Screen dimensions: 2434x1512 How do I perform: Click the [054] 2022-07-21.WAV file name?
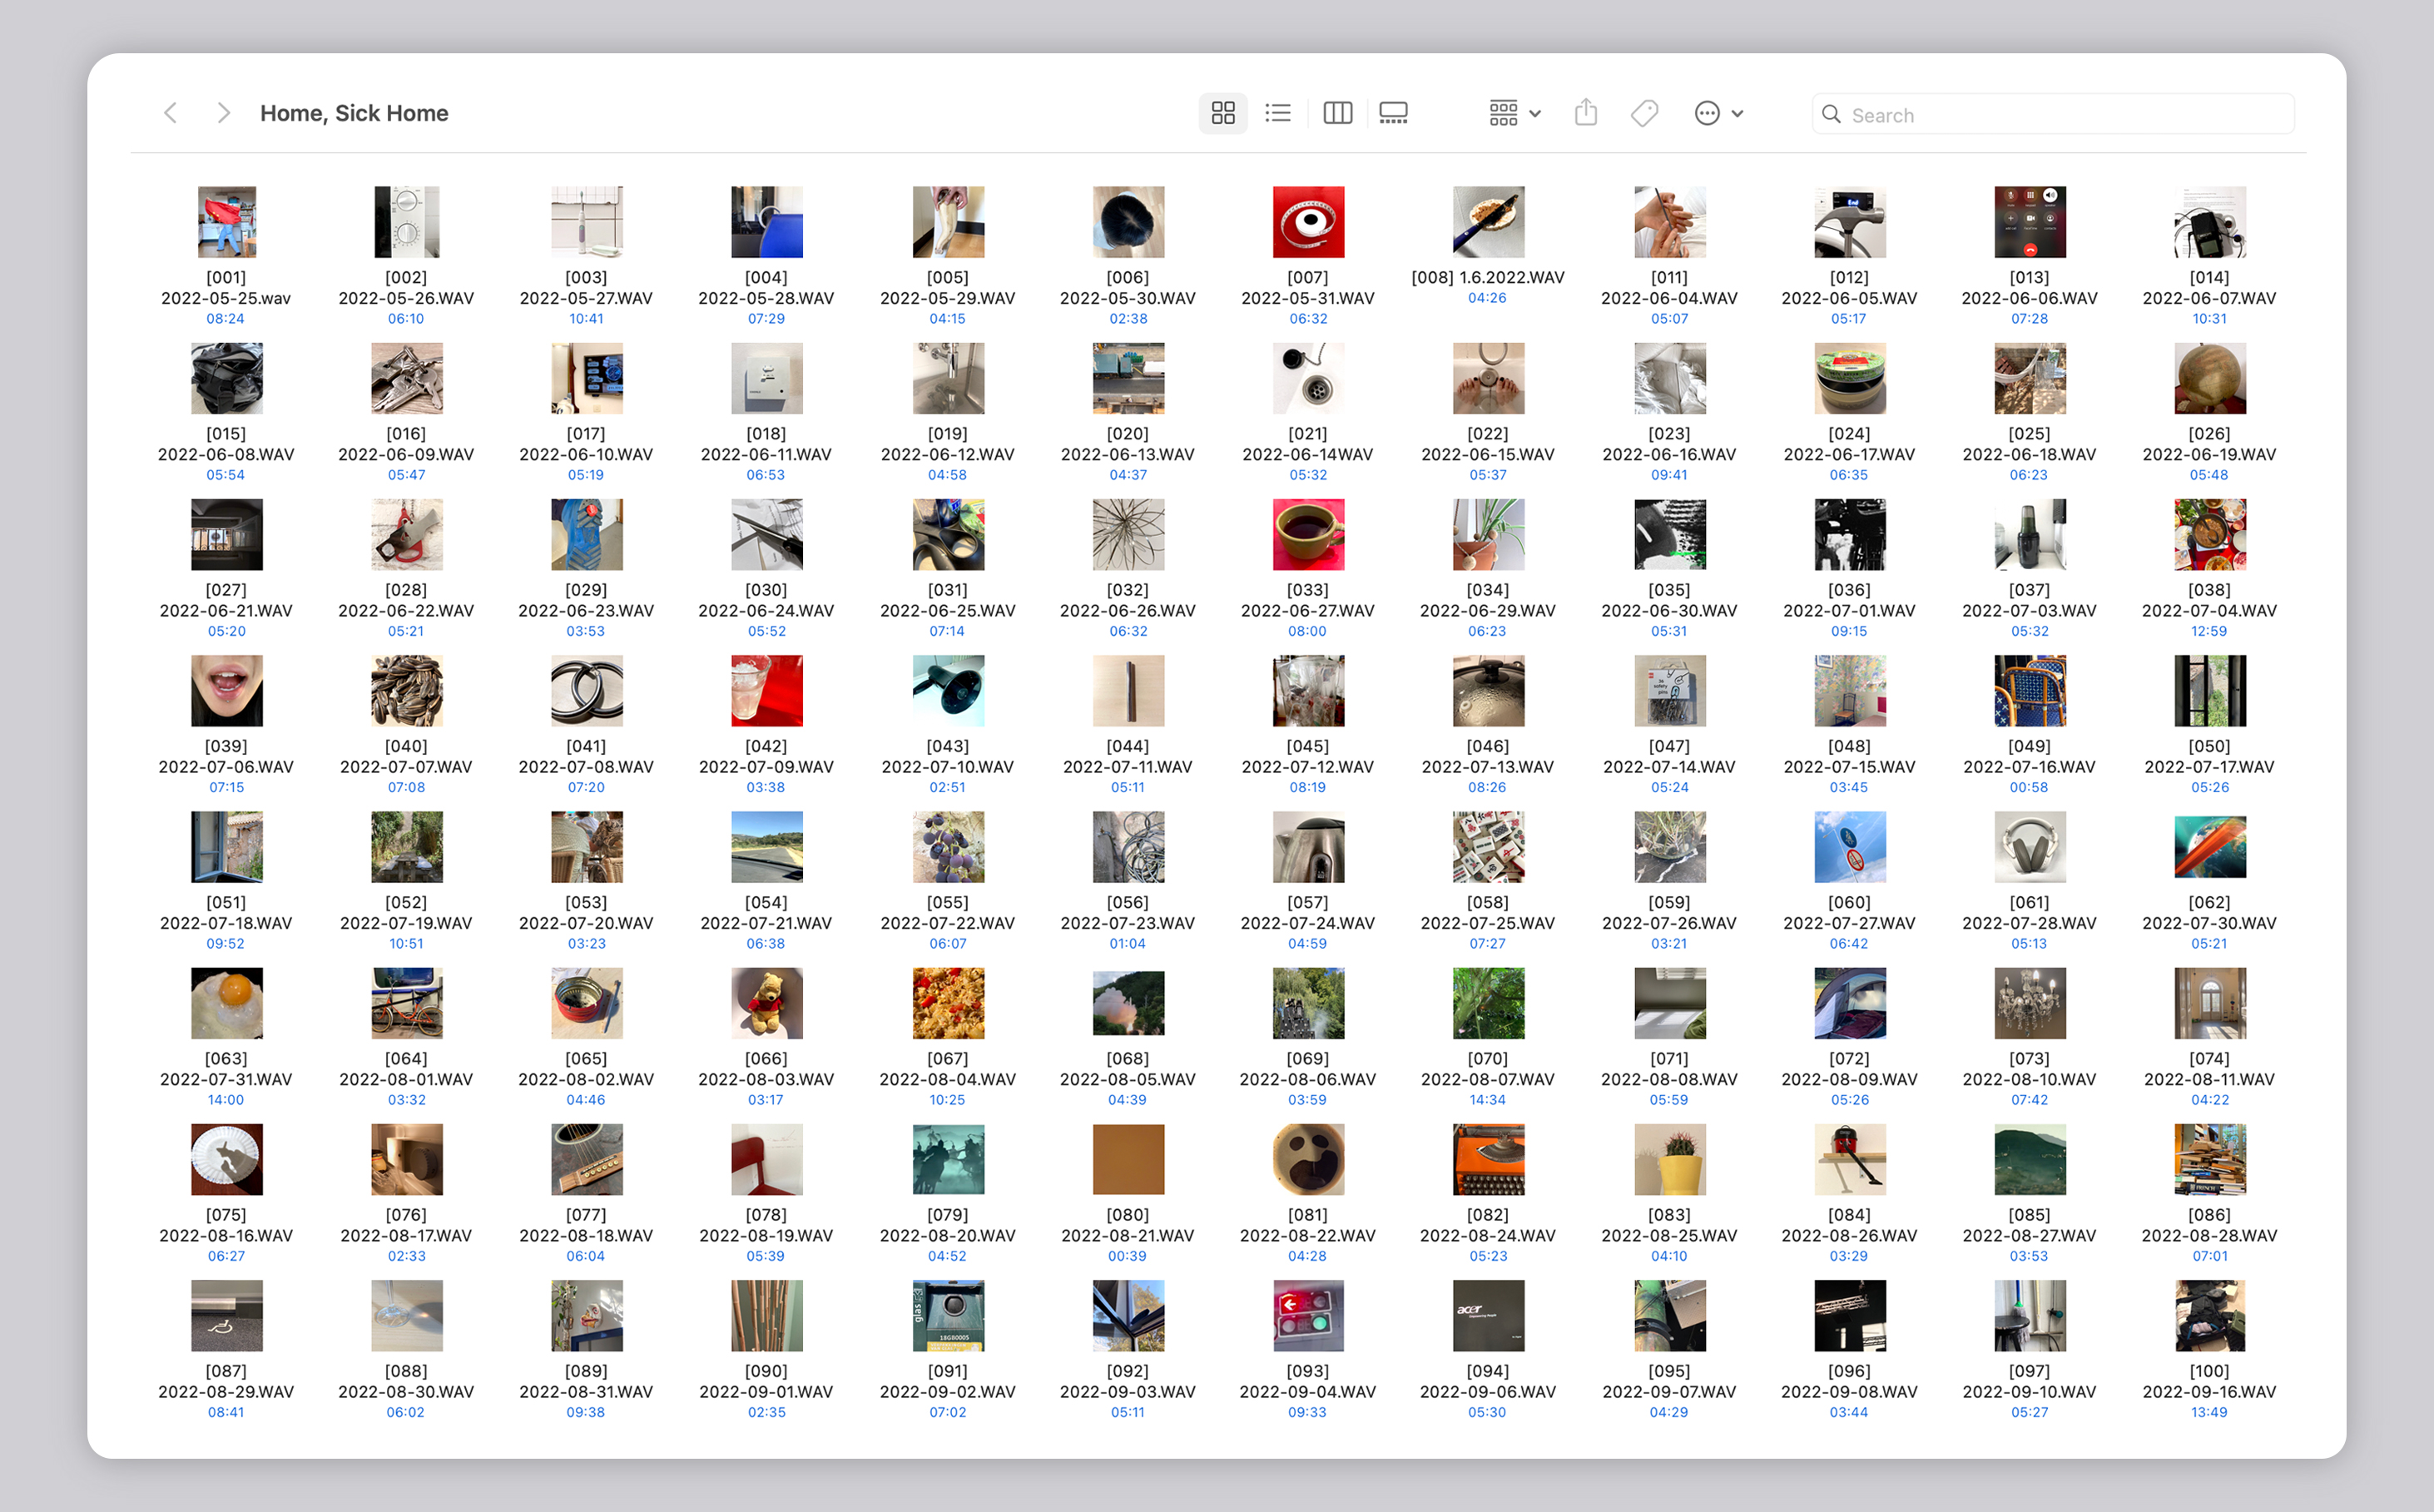766,913
